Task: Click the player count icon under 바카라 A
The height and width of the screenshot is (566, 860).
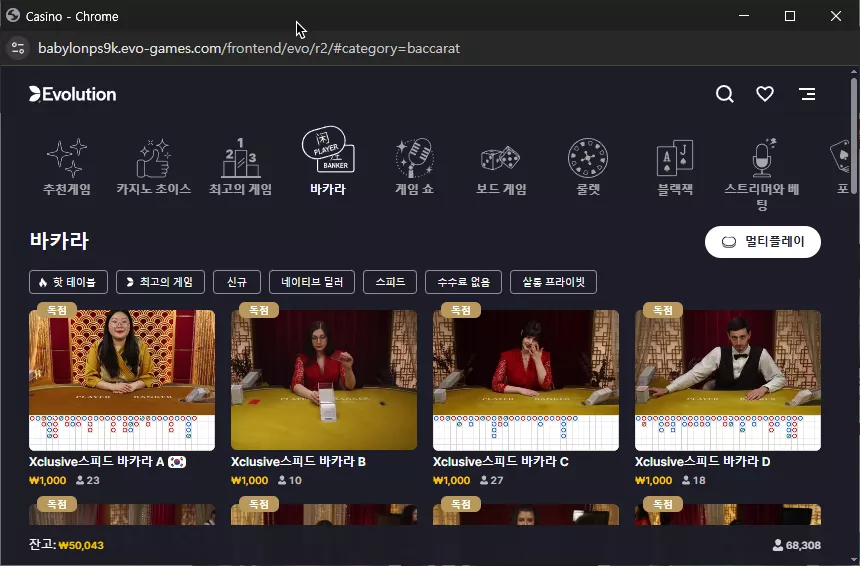Action: 80,480
